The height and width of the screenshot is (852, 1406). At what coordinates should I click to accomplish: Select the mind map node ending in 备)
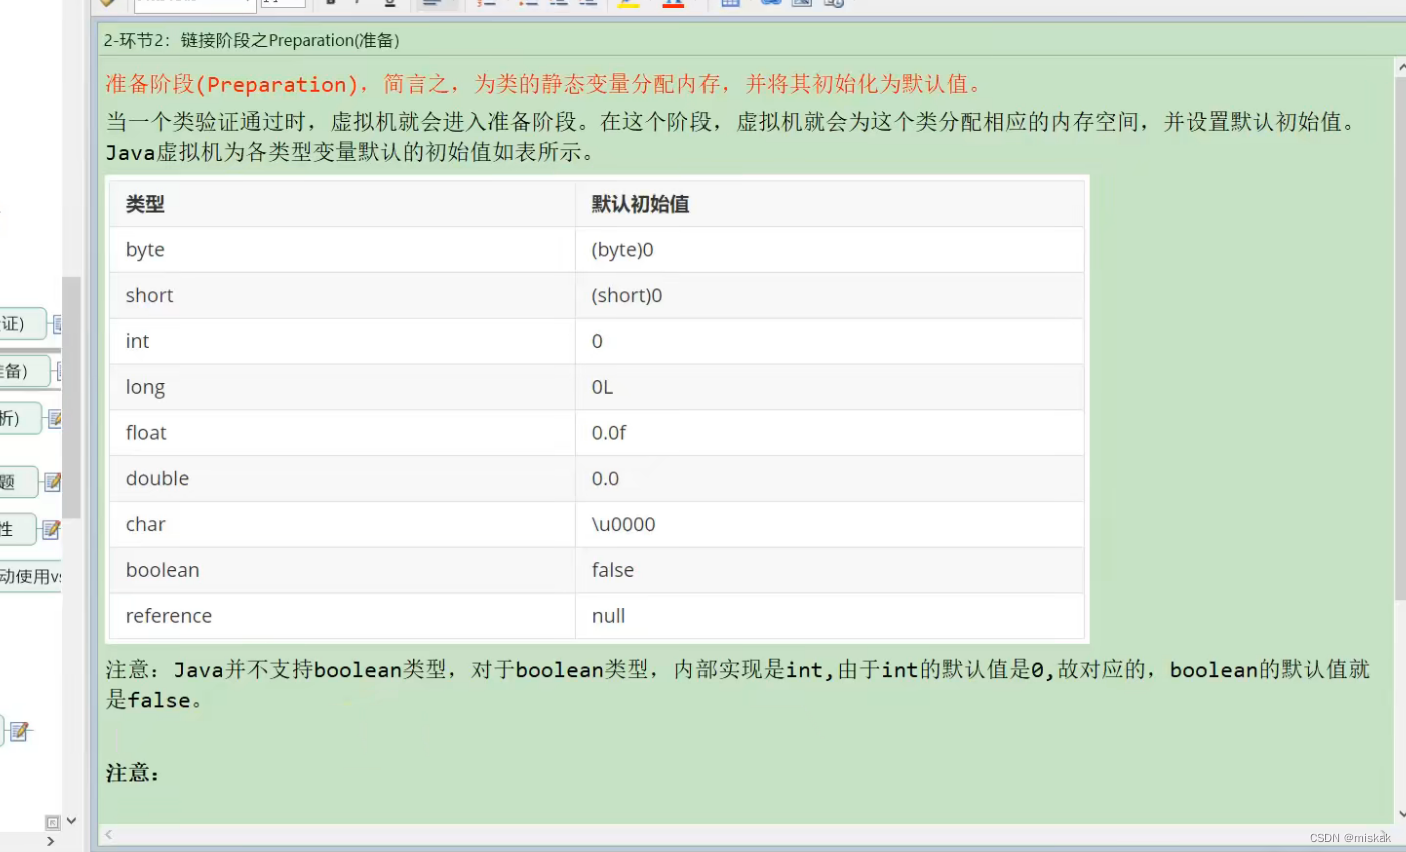click(24, 371)
